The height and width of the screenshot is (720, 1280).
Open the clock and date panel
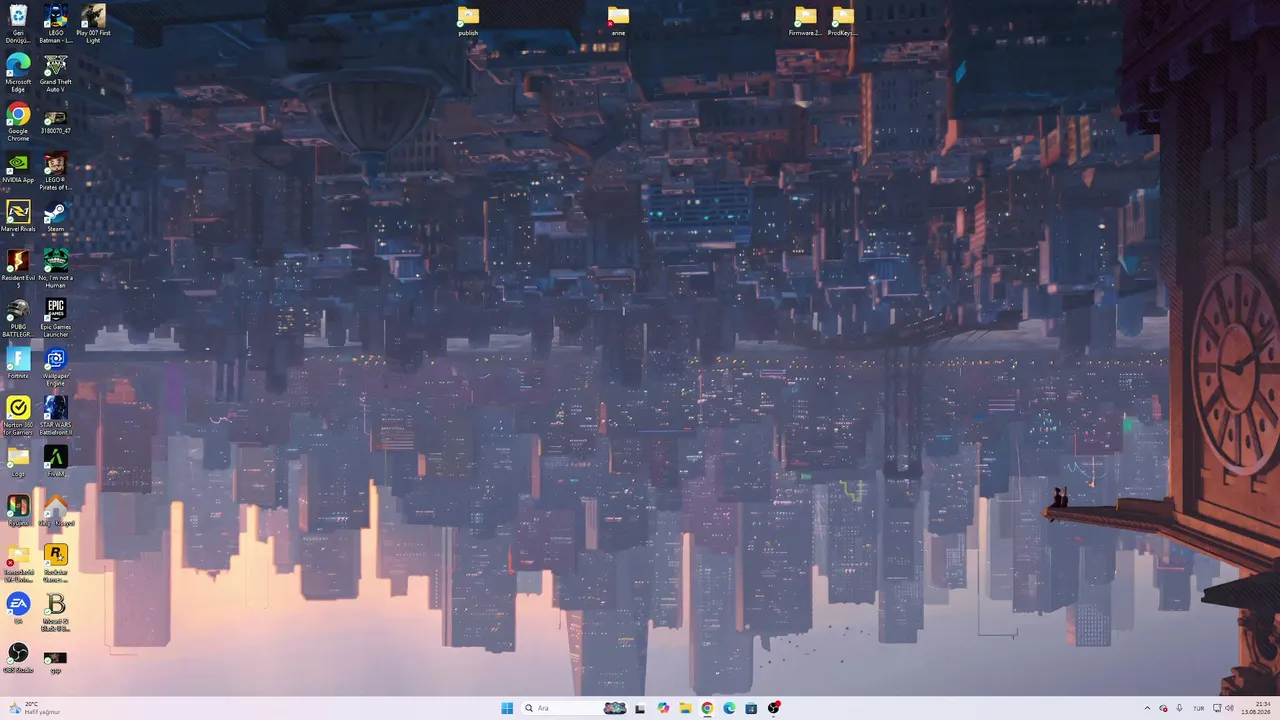(1256, 708)
